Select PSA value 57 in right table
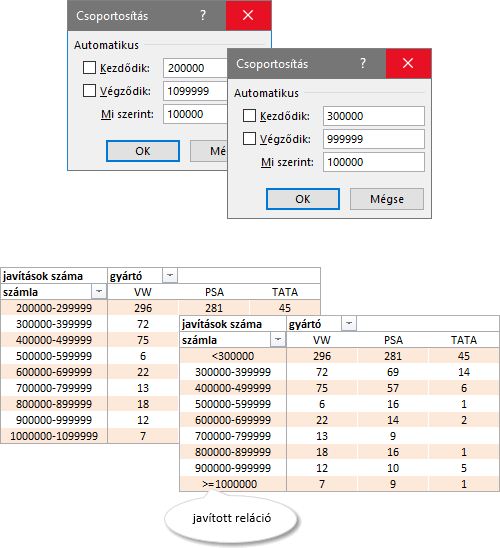This screenshot has height=548, width=500. [393, 388]
